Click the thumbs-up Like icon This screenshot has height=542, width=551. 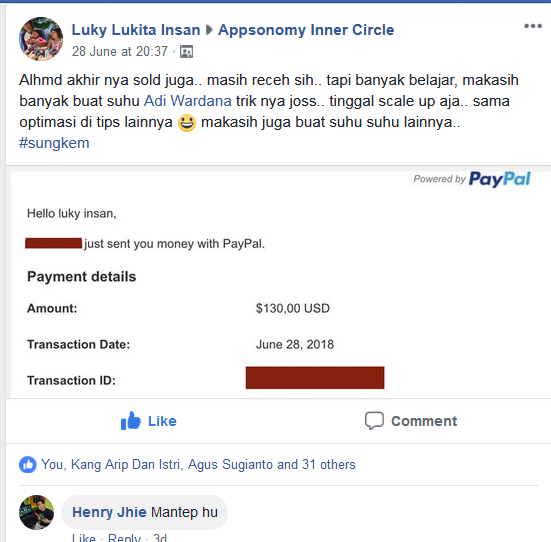point(130,420)
